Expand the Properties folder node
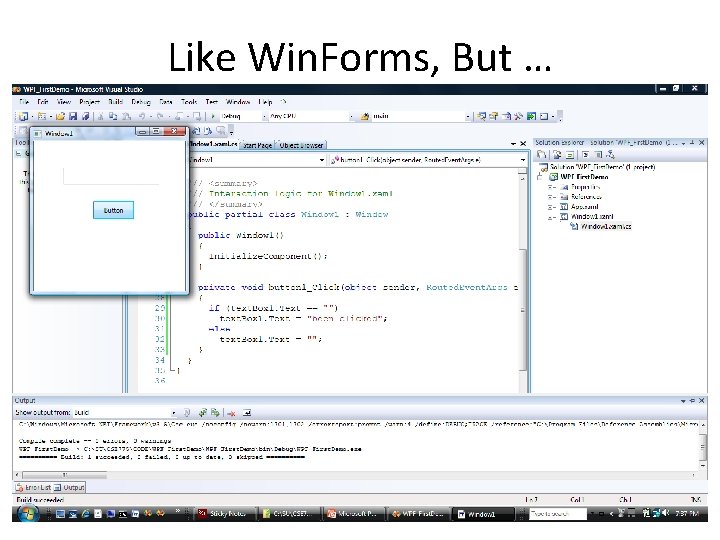The height and width of the screenshot is (540, 720). (551, 187)
